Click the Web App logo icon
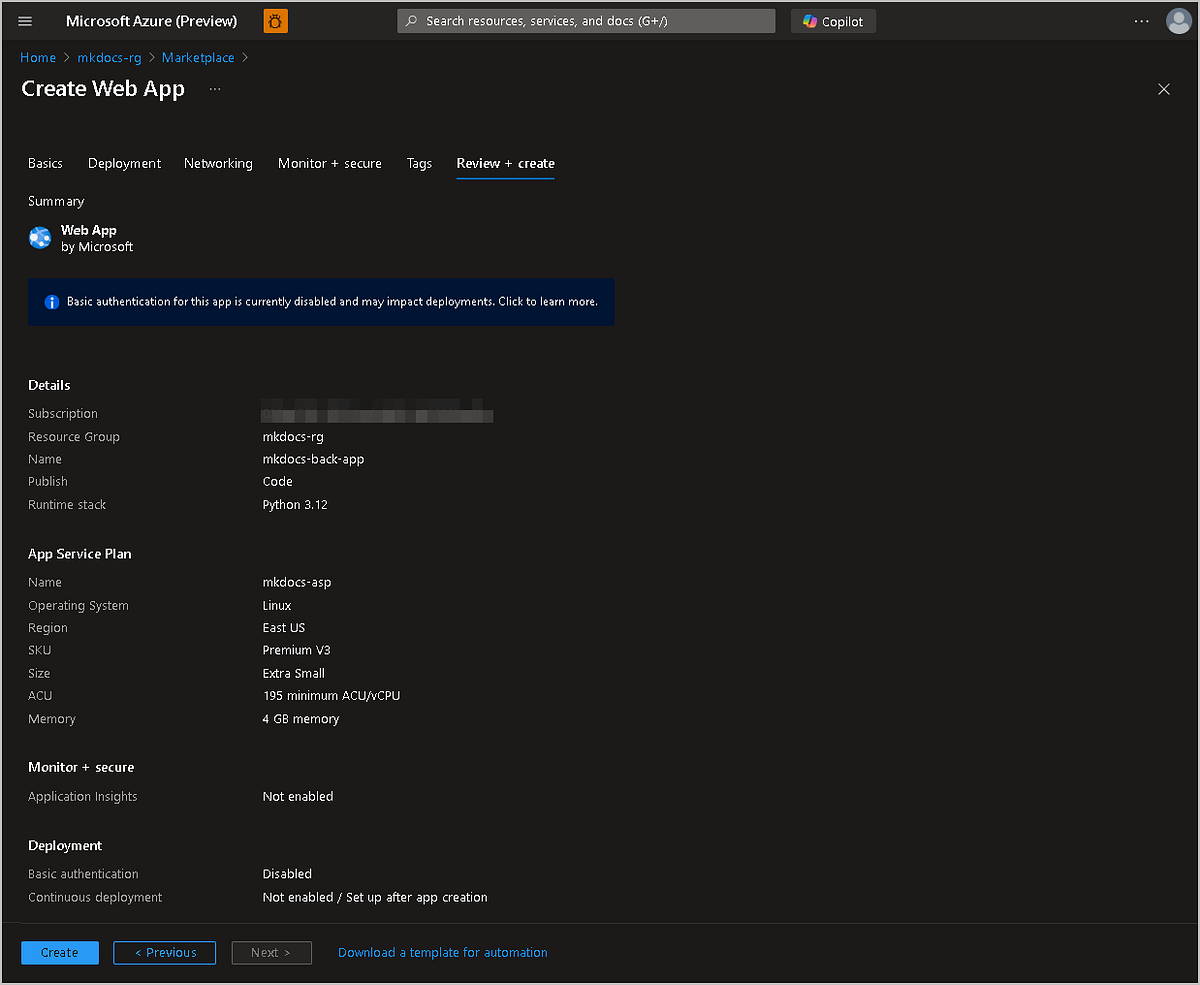Screen dimensions: 1200x985 coord(40,238)
